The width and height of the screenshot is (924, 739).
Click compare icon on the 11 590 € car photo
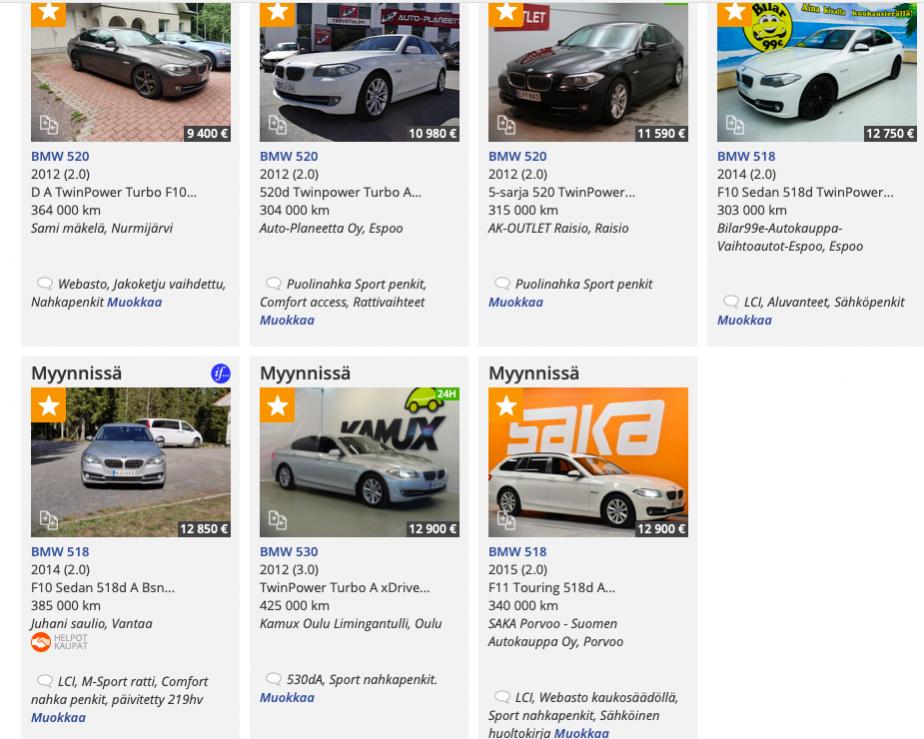click(506, 125)
